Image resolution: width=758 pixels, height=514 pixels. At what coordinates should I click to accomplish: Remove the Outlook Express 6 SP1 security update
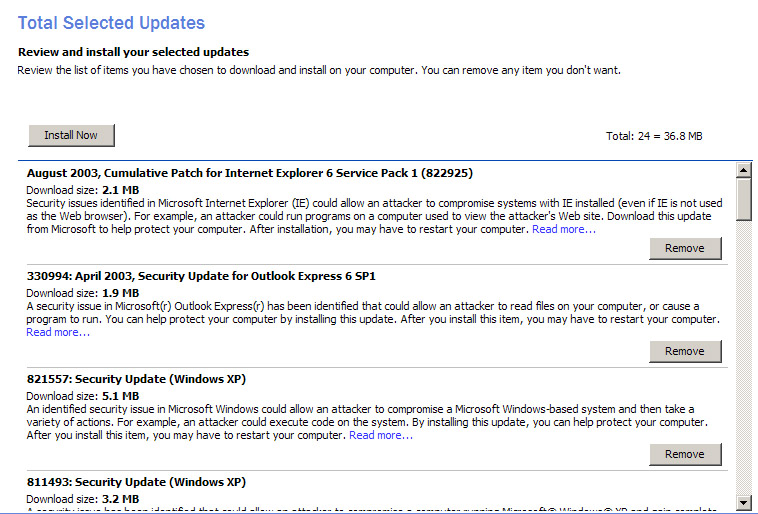pyautogui.click(x=684, y=351)
